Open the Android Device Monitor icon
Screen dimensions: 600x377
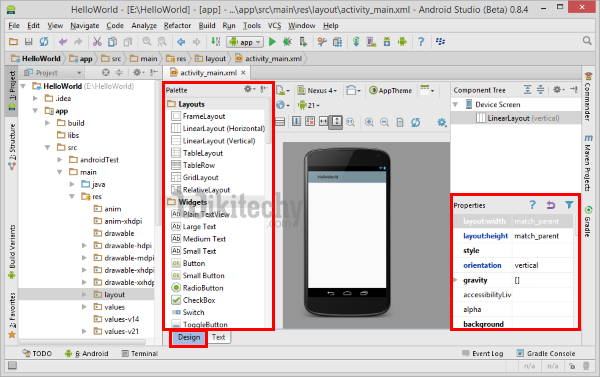click(402, 42)
